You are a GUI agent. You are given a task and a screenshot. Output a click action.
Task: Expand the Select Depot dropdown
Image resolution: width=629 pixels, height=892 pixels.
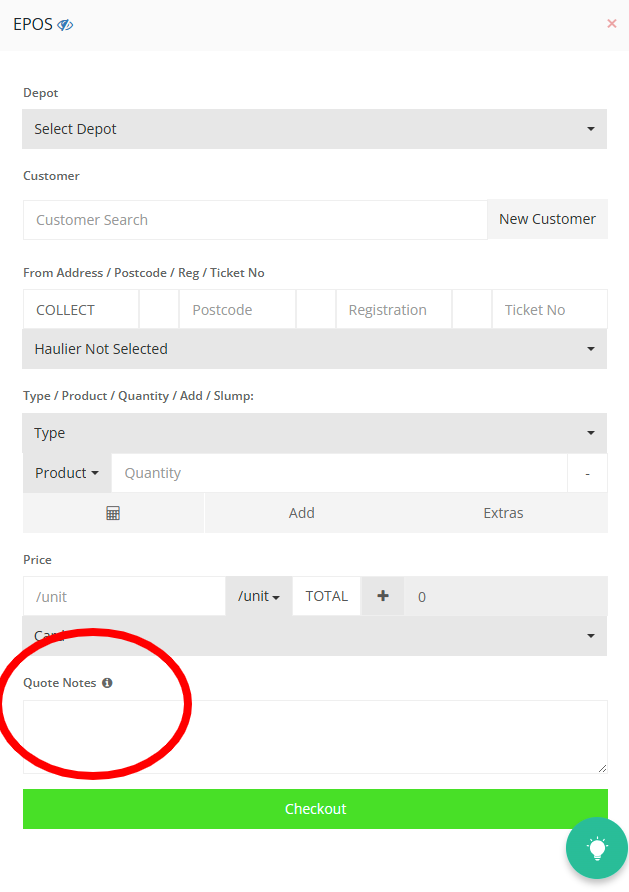point(314,129)
